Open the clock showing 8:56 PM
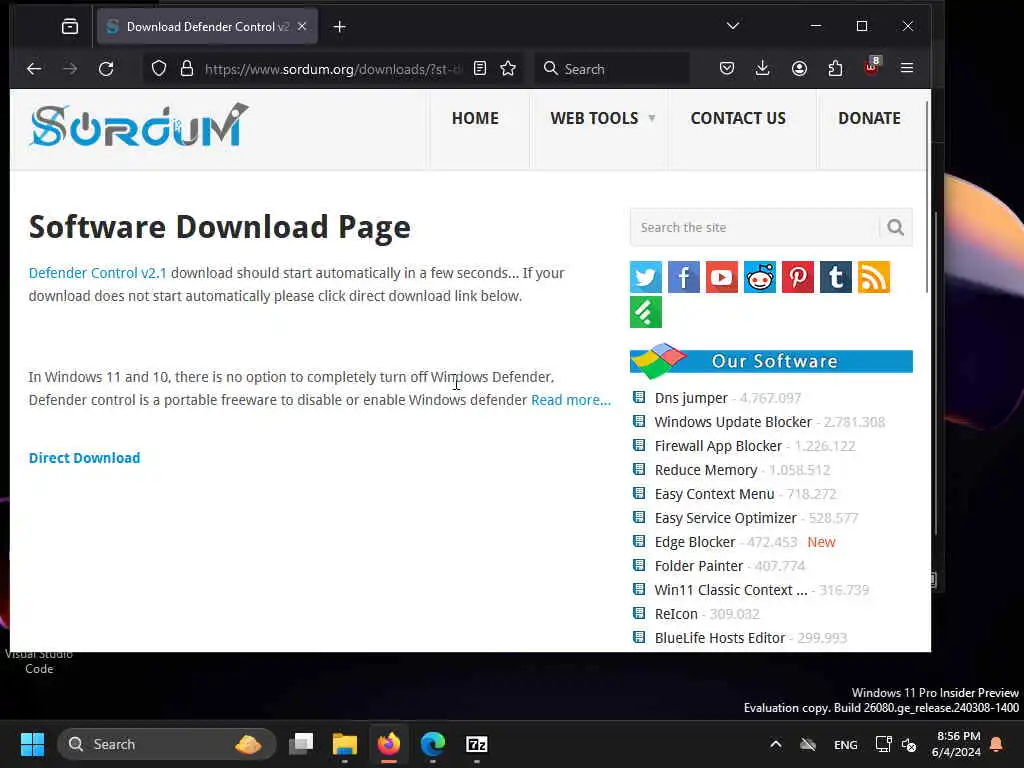 (x=956, y=744)
